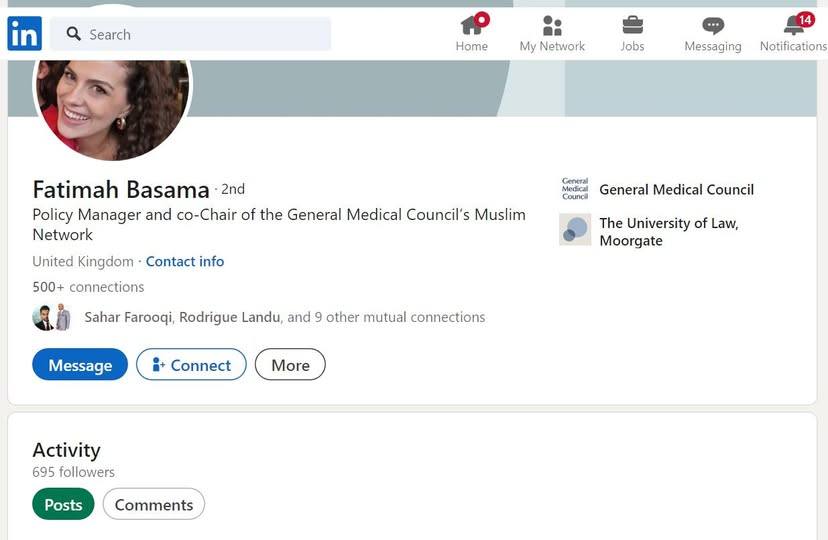Switch to Comments activity tab
The width and height of the screenshot is (828, 540).
(154, 504)
